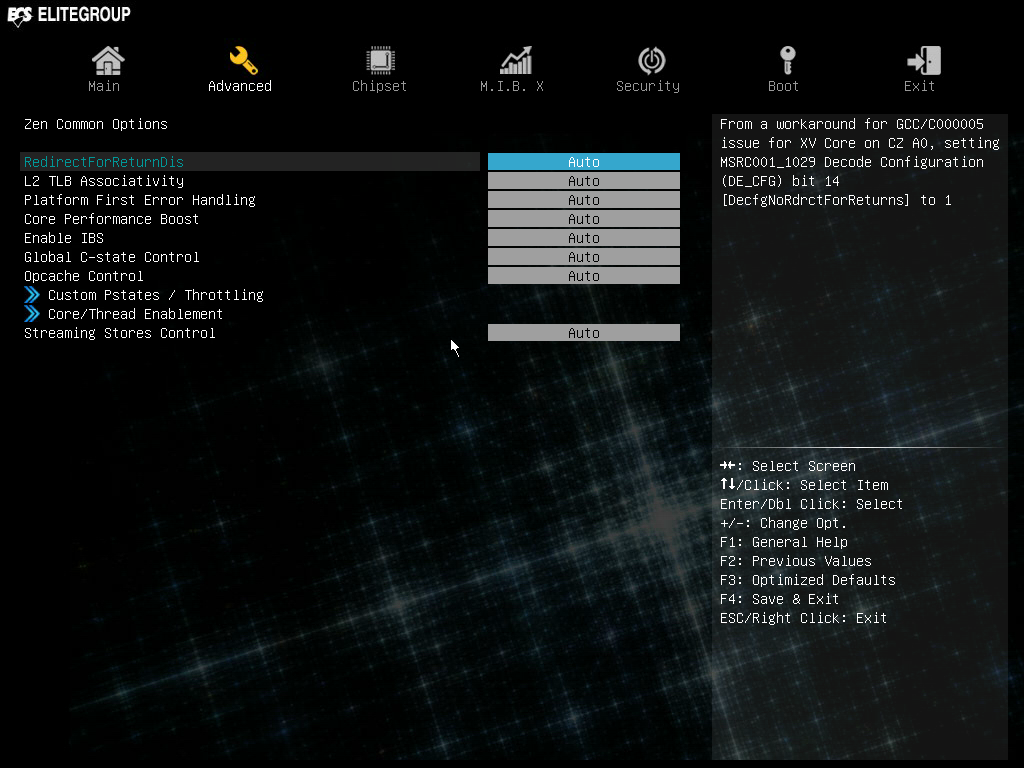Switch to the Exit tab label
Image resolution: width=1024 pixels, height=768 pixels.
(919, 86)
